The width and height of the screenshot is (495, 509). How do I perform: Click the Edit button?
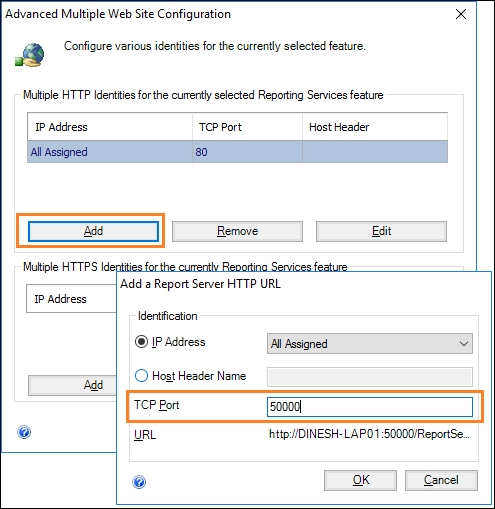point(381,231)
